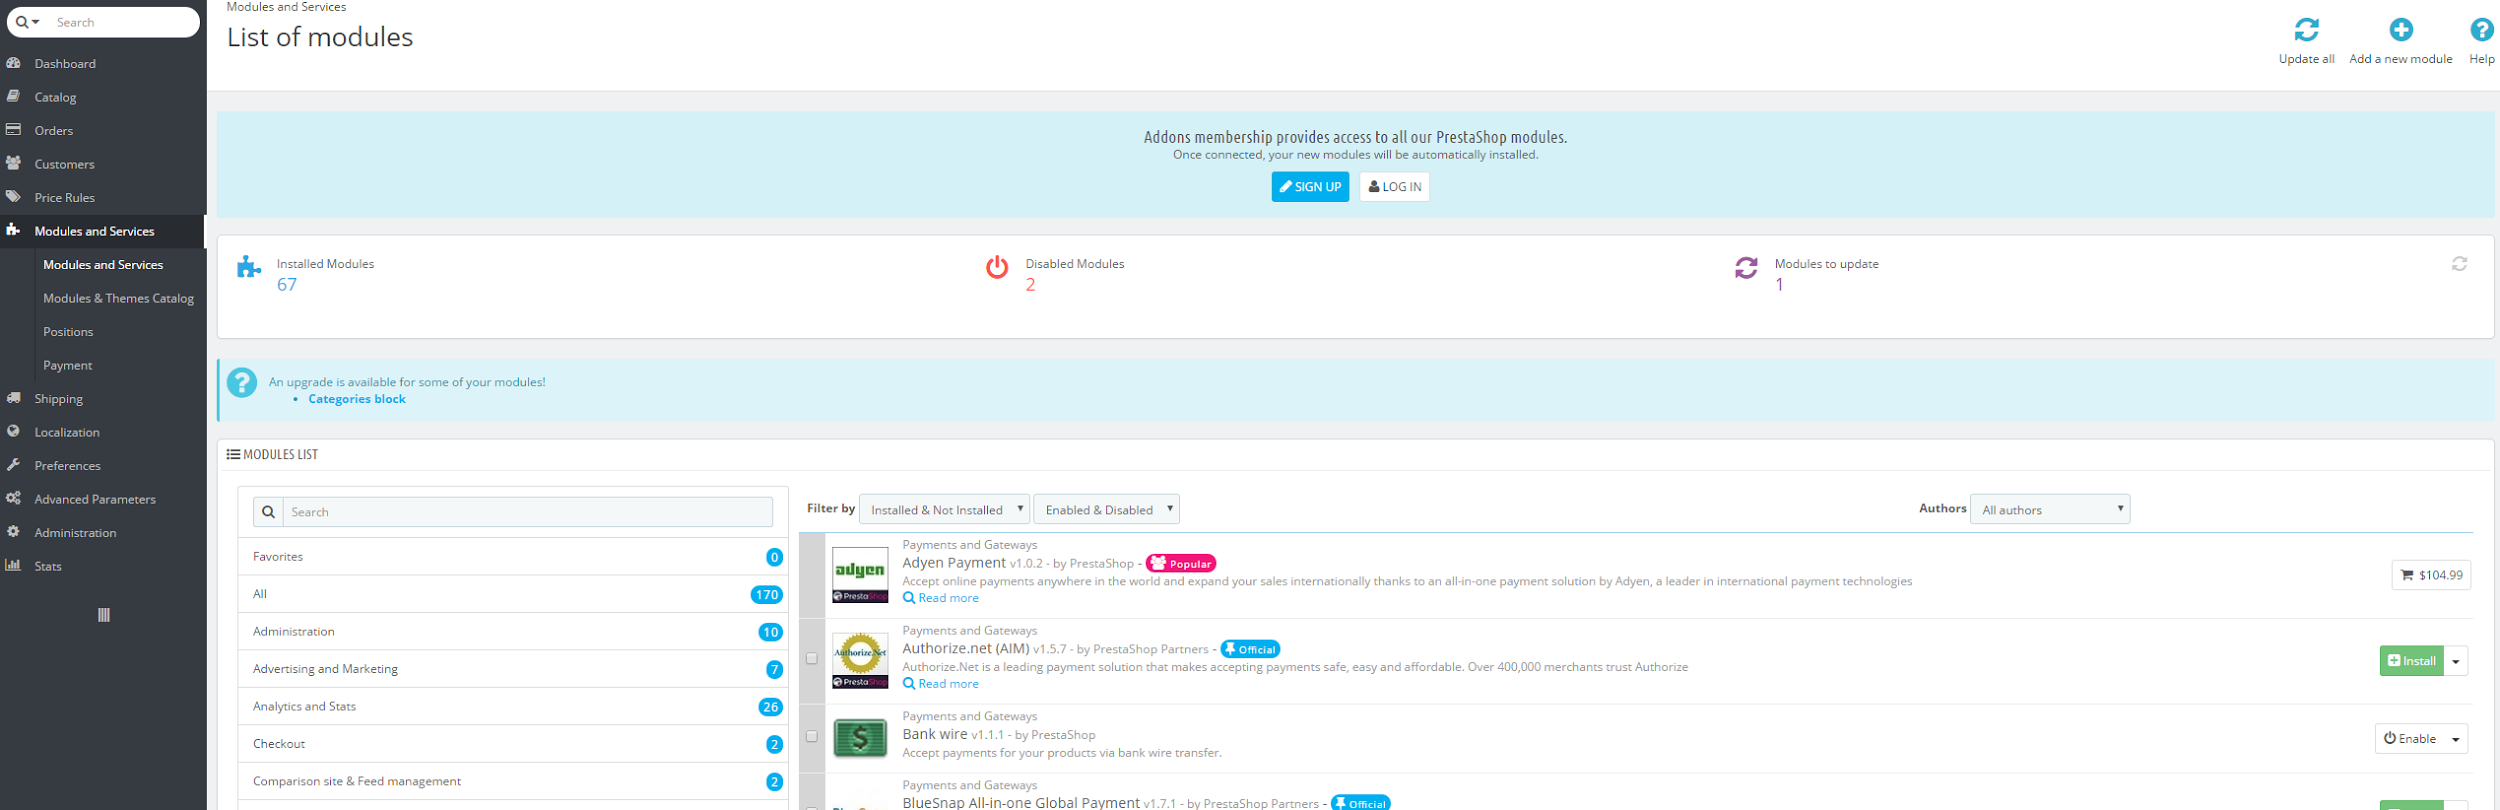
Task: Click the Installed Modules puzzle icon
Action: pyautogui.click(x=249, y=267)
